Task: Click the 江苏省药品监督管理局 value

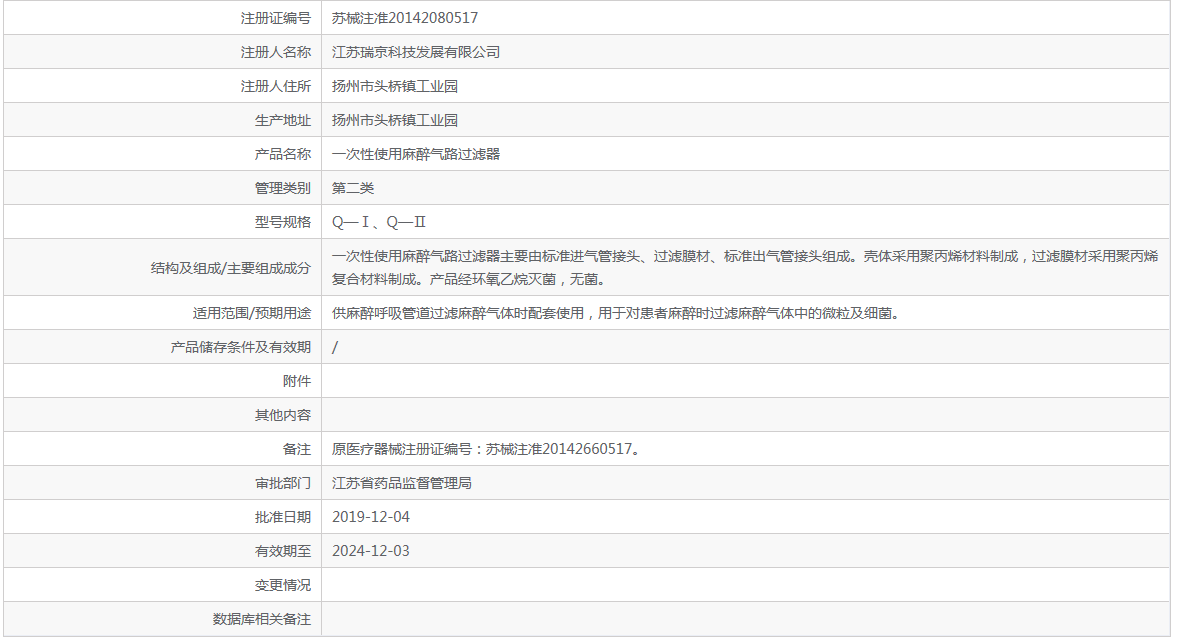Action: (x=402, y=483)
